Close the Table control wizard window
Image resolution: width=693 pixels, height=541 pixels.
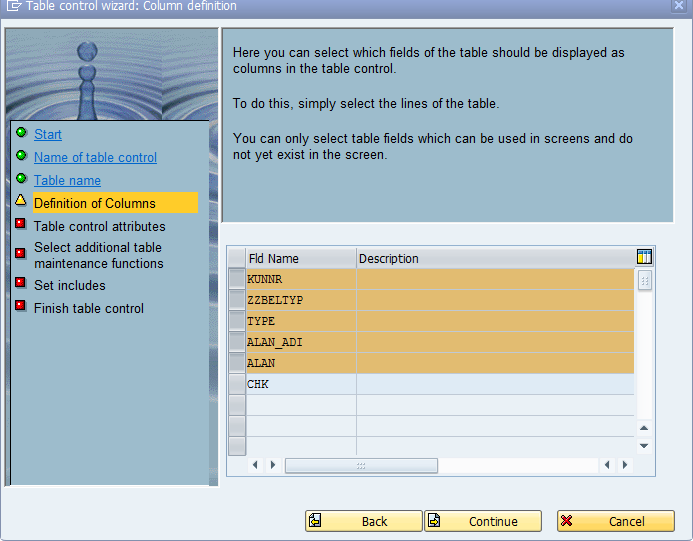[x=679, y=6]
